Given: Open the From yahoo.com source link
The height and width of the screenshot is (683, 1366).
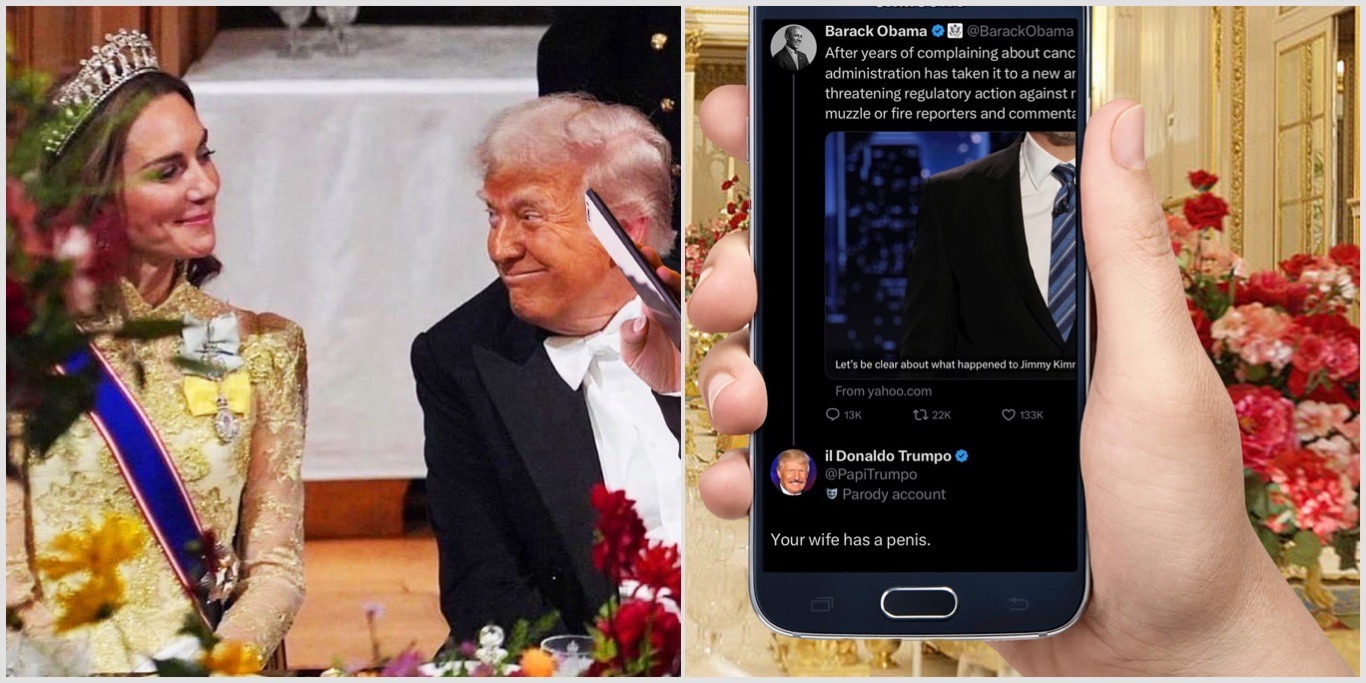Looking at the screenshot, I should point(883,391).
